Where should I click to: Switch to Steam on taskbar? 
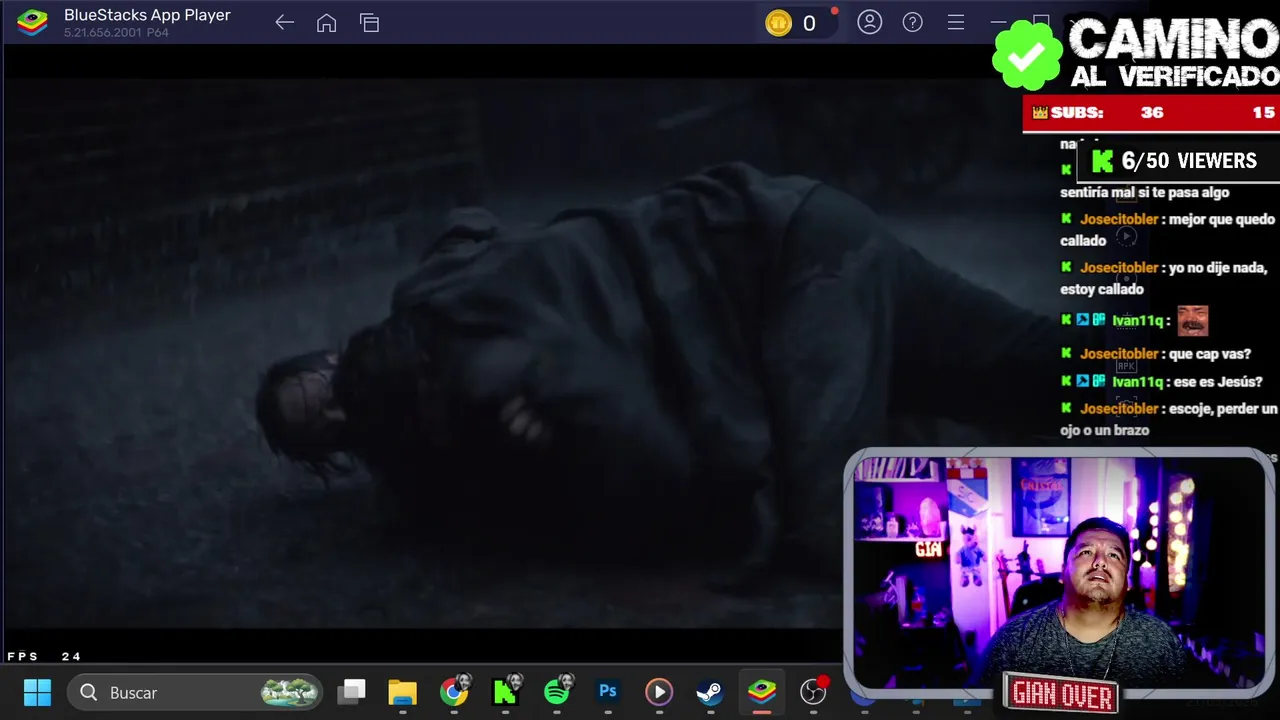pyautogui.click(x=709, y=692)
